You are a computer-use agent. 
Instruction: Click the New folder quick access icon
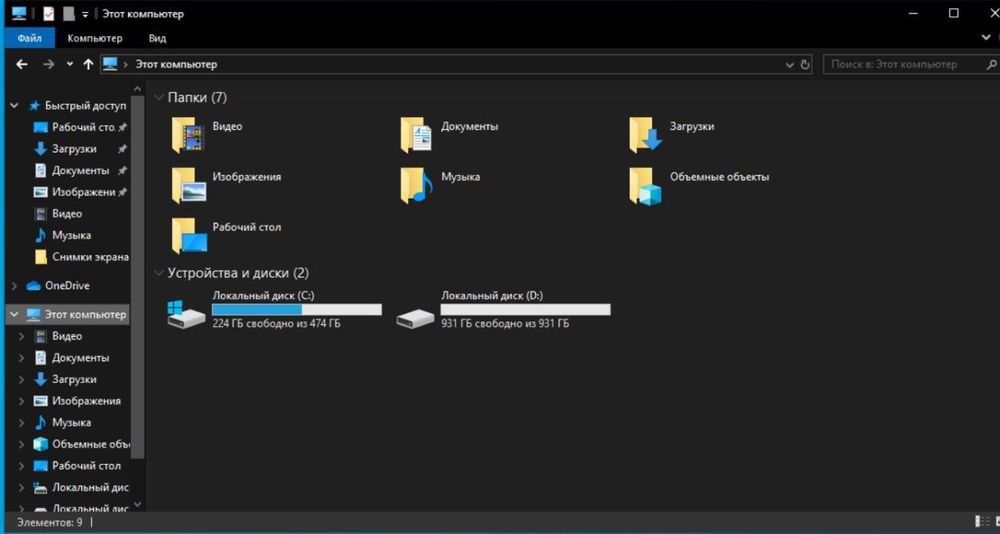[69, 13]
